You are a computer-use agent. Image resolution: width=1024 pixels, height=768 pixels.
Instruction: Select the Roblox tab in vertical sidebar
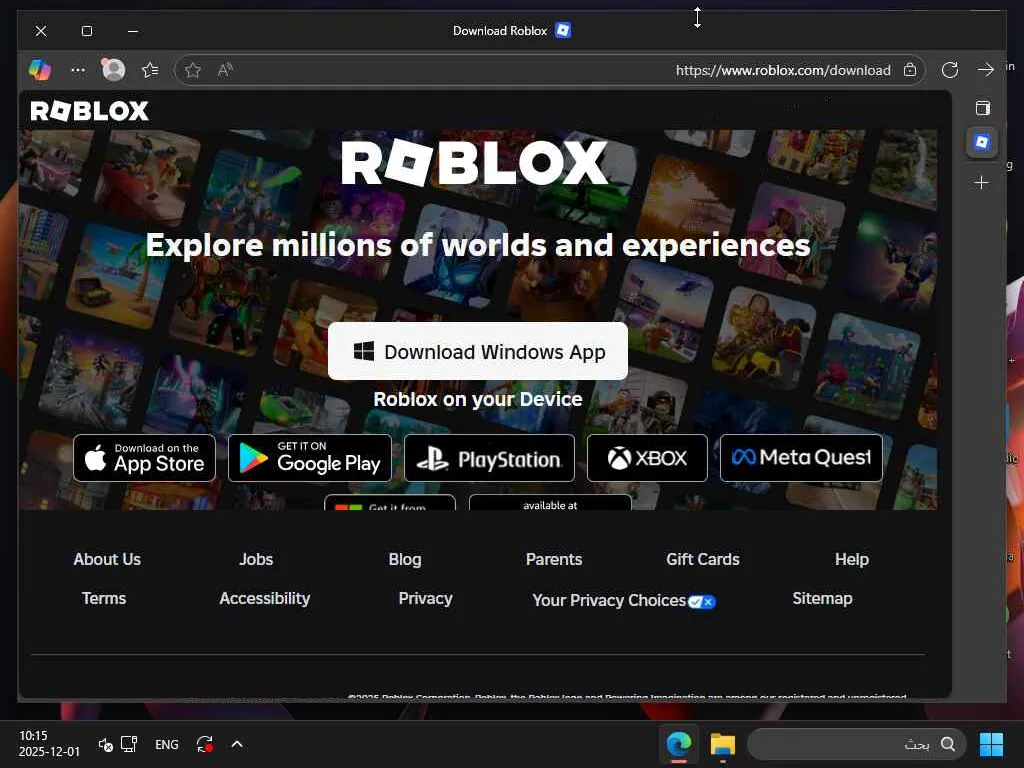[982, 142]
